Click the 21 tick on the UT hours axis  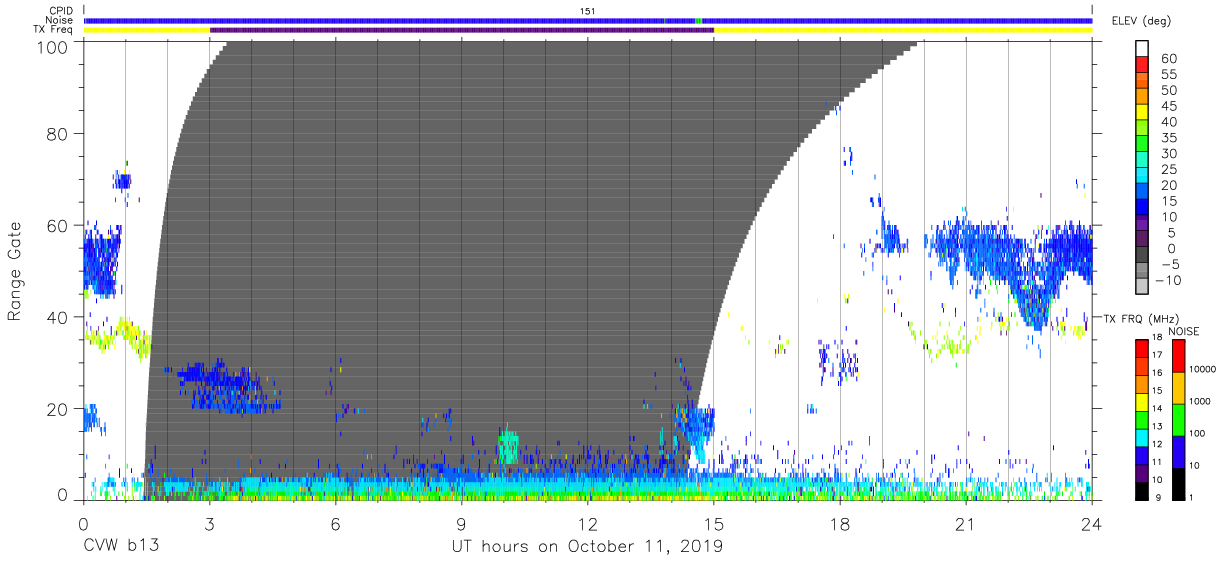[966, 523]
